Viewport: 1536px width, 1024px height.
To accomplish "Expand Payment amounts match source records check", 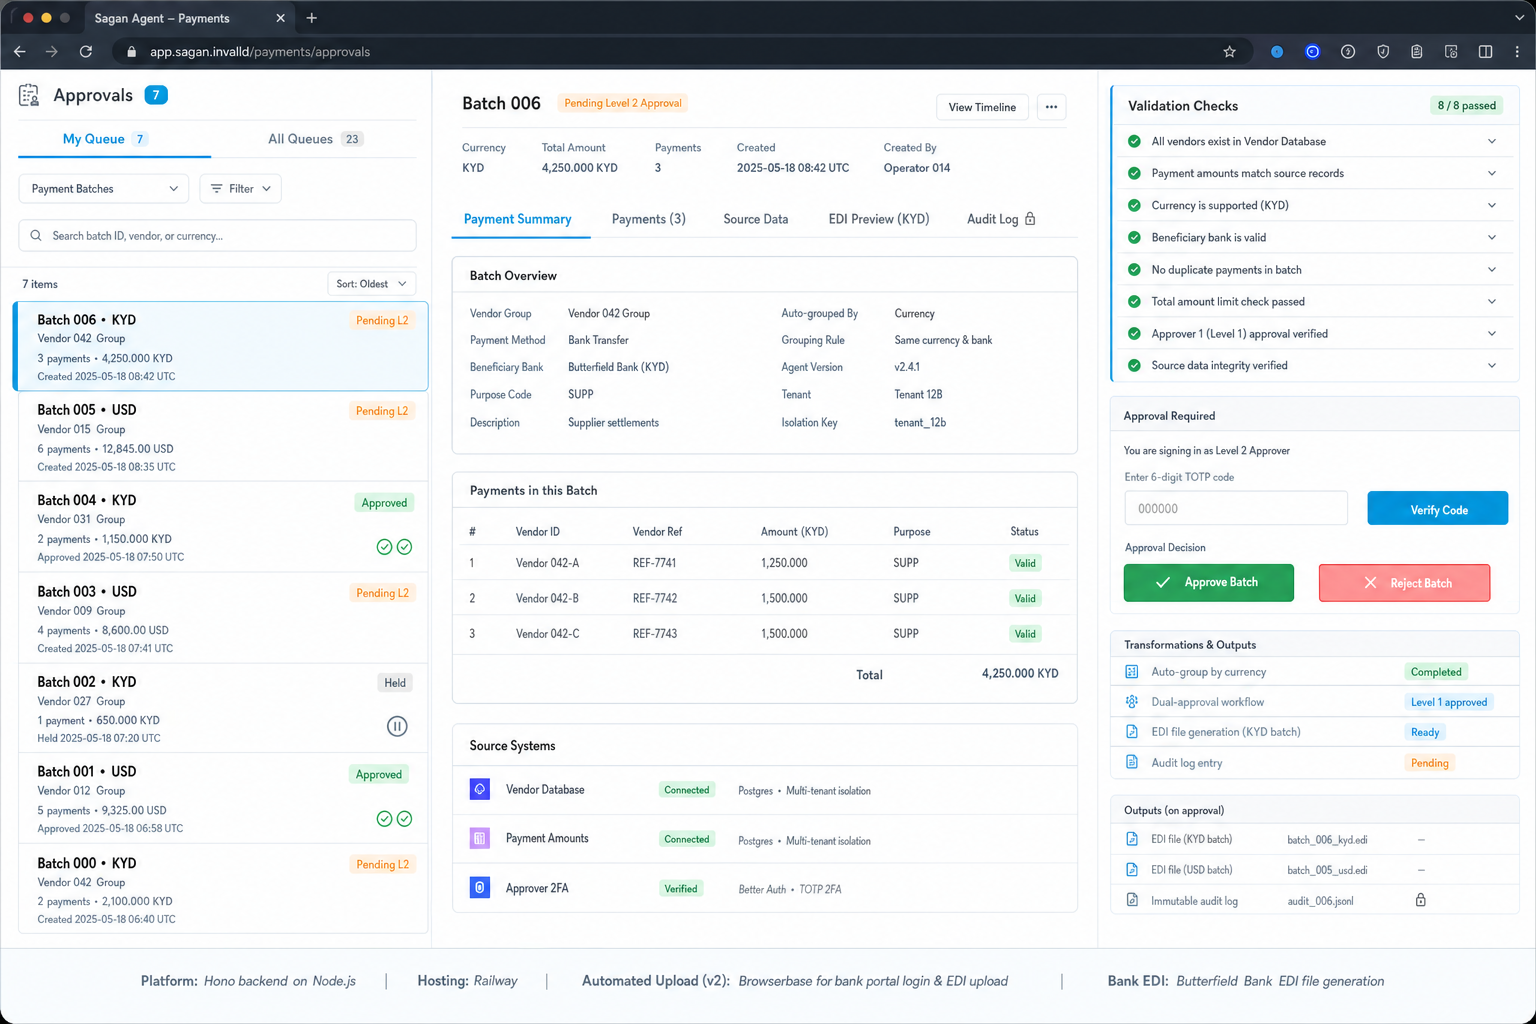I will (x=1492, y=173).
